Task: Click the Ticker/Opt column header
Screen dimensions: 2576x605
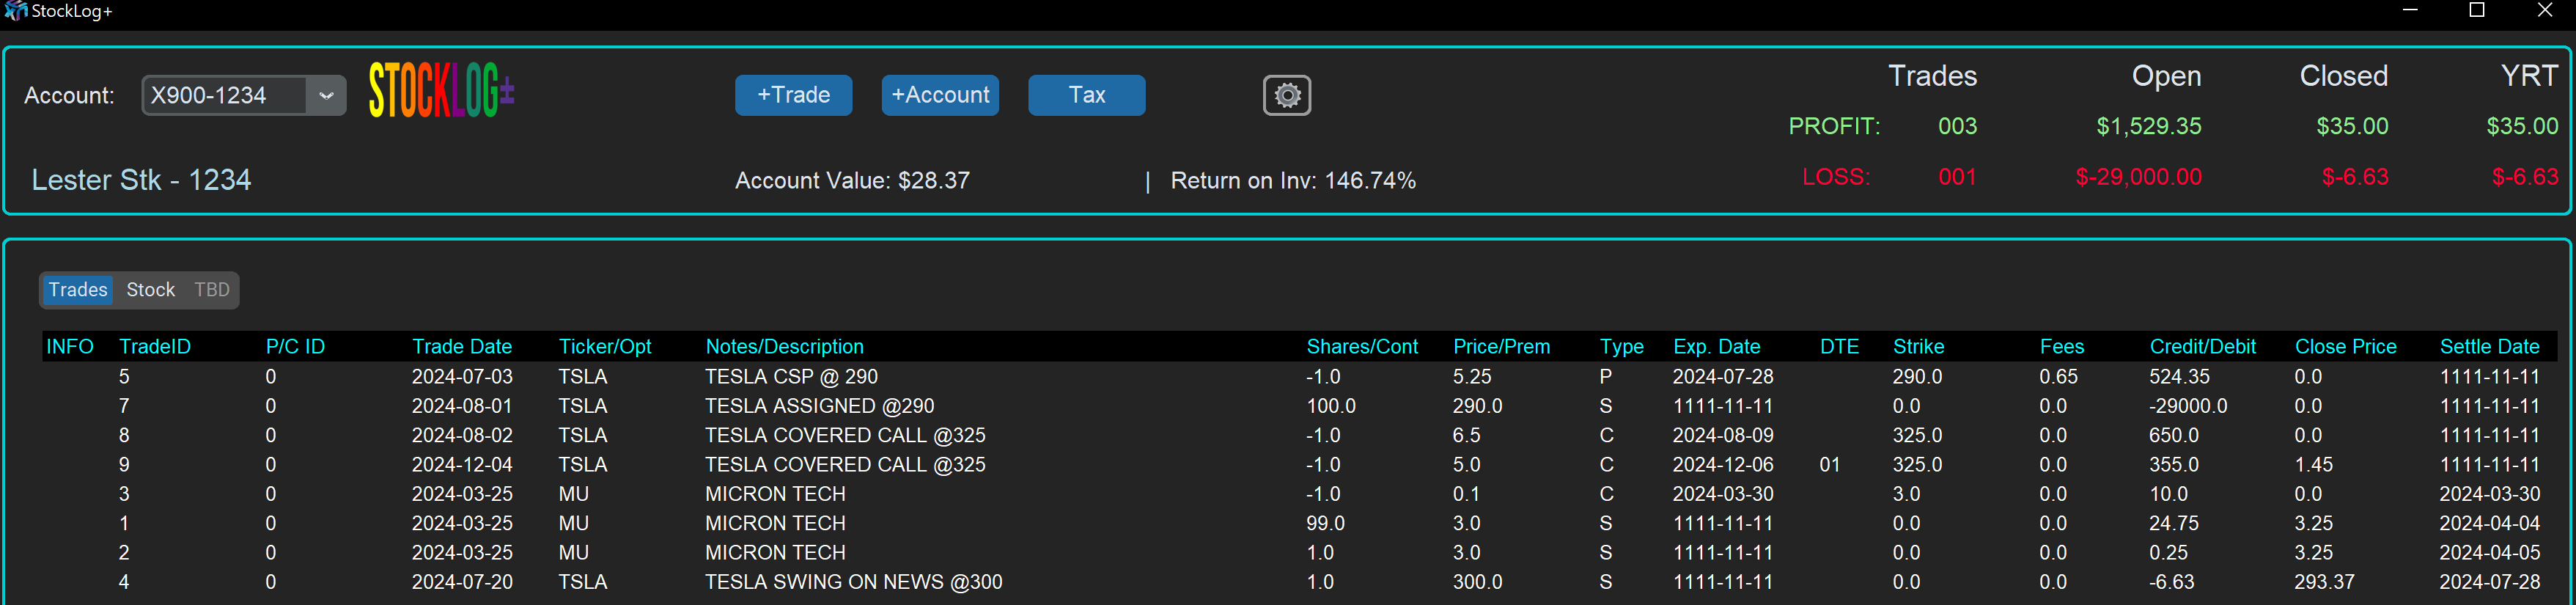Action: pyautogui.click(x=604, y=347)
